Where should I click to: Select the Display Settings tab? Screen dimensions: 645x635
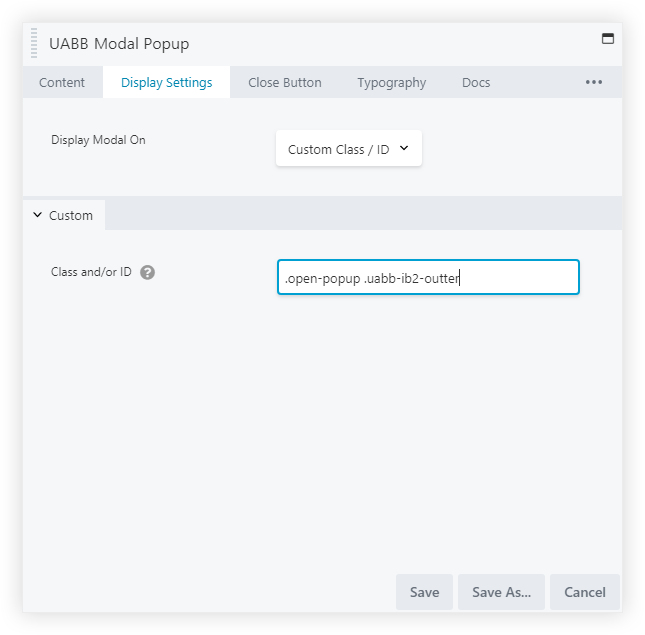(166, 82)
